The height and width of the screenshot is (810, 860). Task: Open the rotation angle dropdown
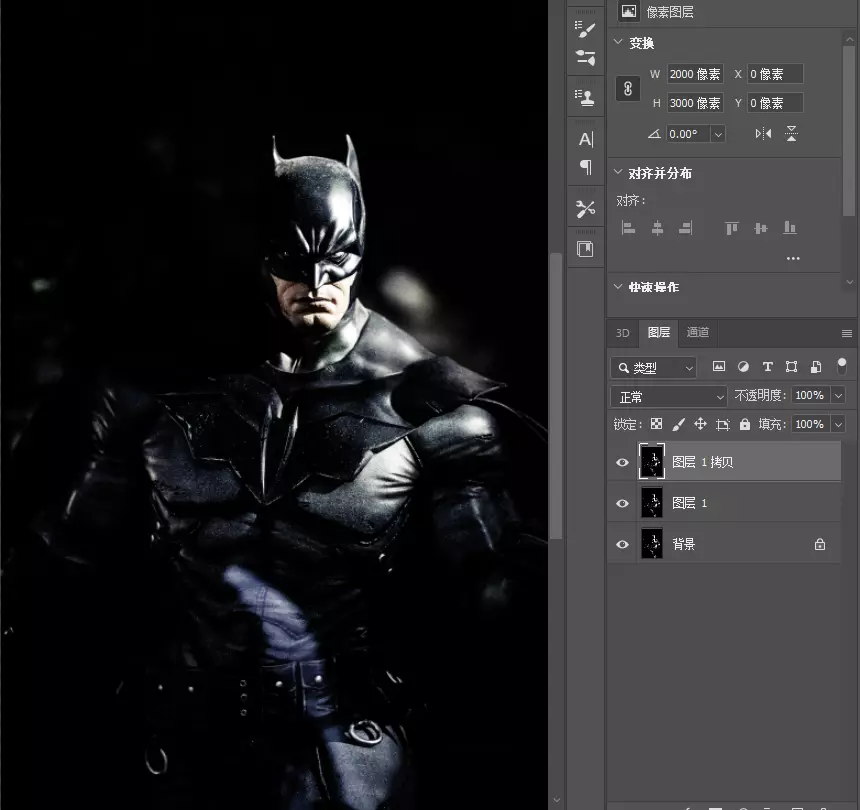(x=718, y=134)
